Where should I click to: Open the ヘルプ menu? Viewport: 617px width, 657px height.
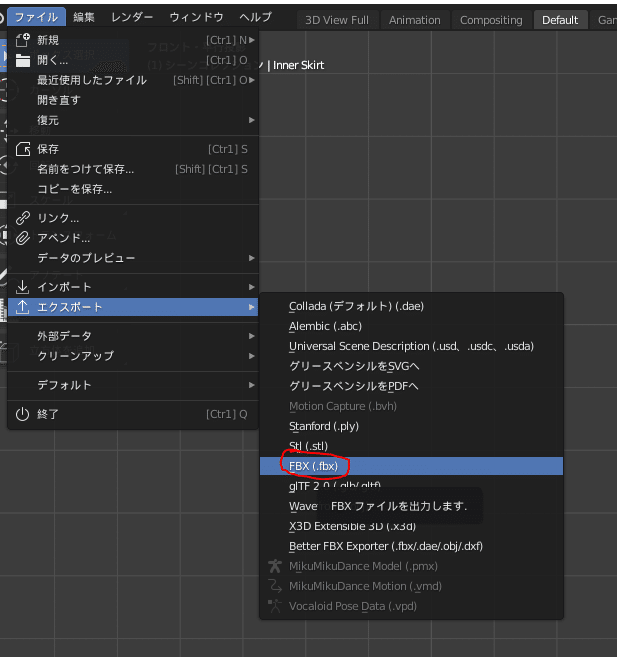[256, 17]
